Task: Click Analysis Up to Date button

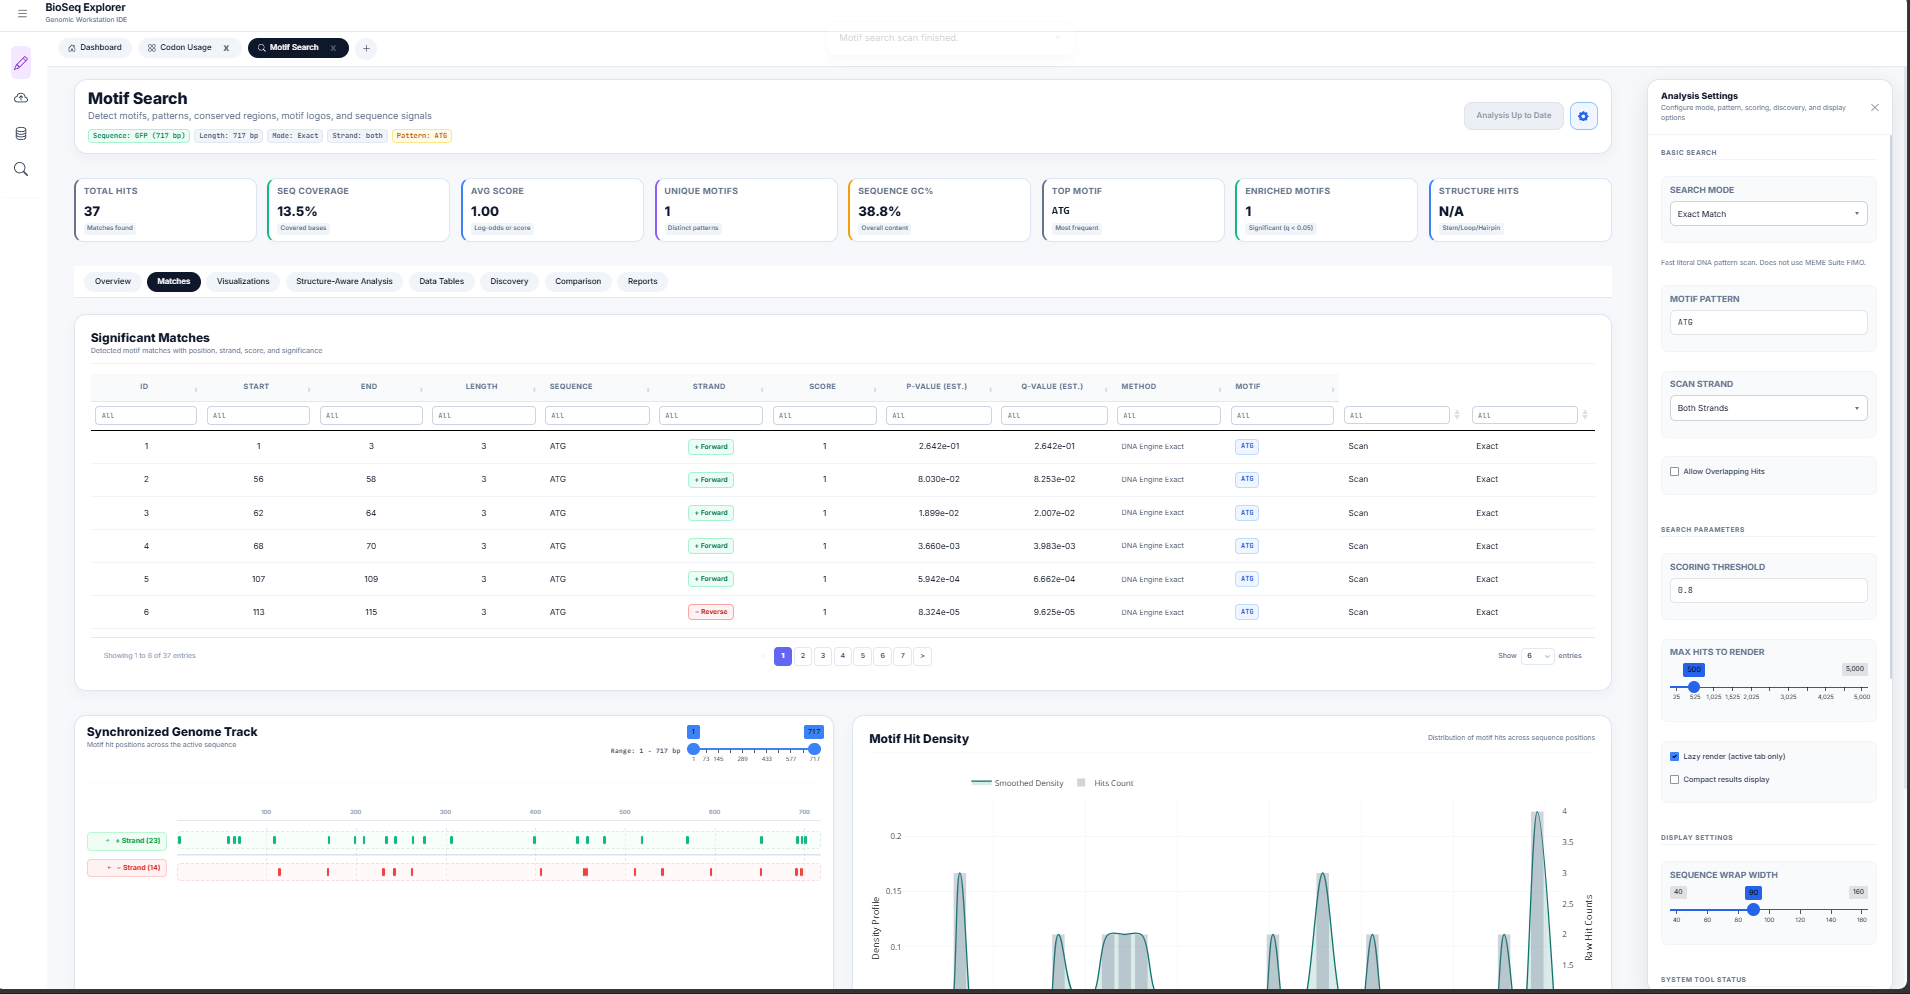Action: (x=1513, y=116)
